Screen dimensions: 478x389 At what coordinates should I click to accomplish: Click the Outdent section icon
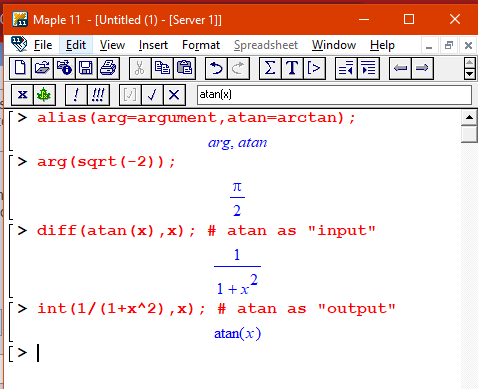pyautogui.click(x=346, y=68)
